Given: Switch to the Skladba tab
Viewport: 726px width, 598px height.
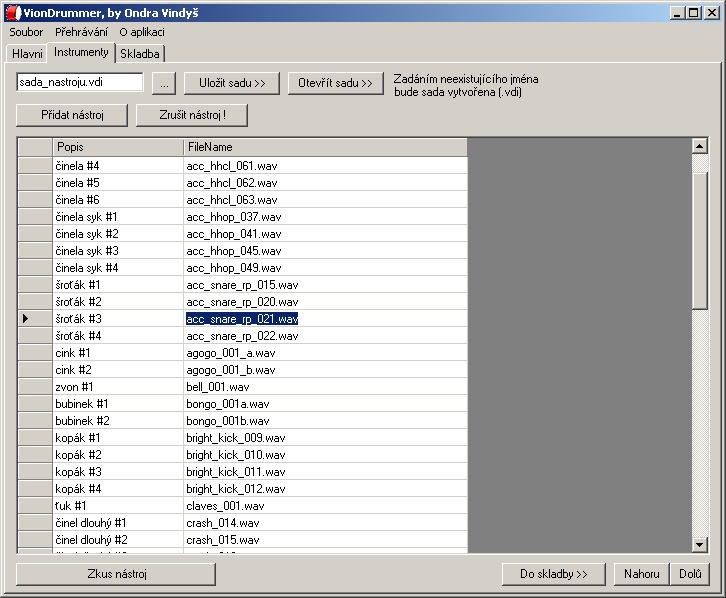Looking at the screenshot, I should (140, 54).
